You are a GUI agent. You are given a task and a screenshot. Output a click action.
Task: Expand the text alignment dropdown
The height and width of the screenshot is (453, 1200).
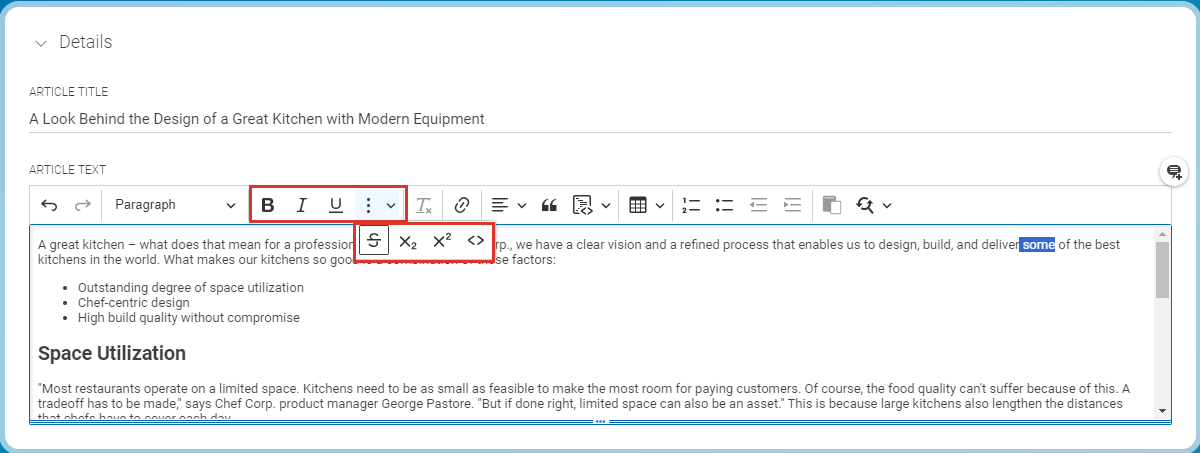coord(510,205)
